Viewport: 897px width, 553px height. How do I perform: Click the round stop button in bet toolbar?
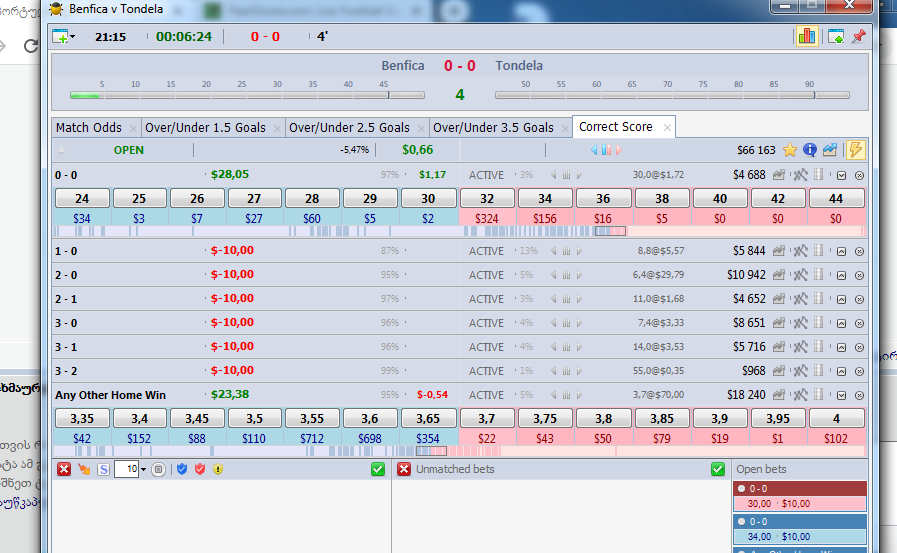coord(158,470)
